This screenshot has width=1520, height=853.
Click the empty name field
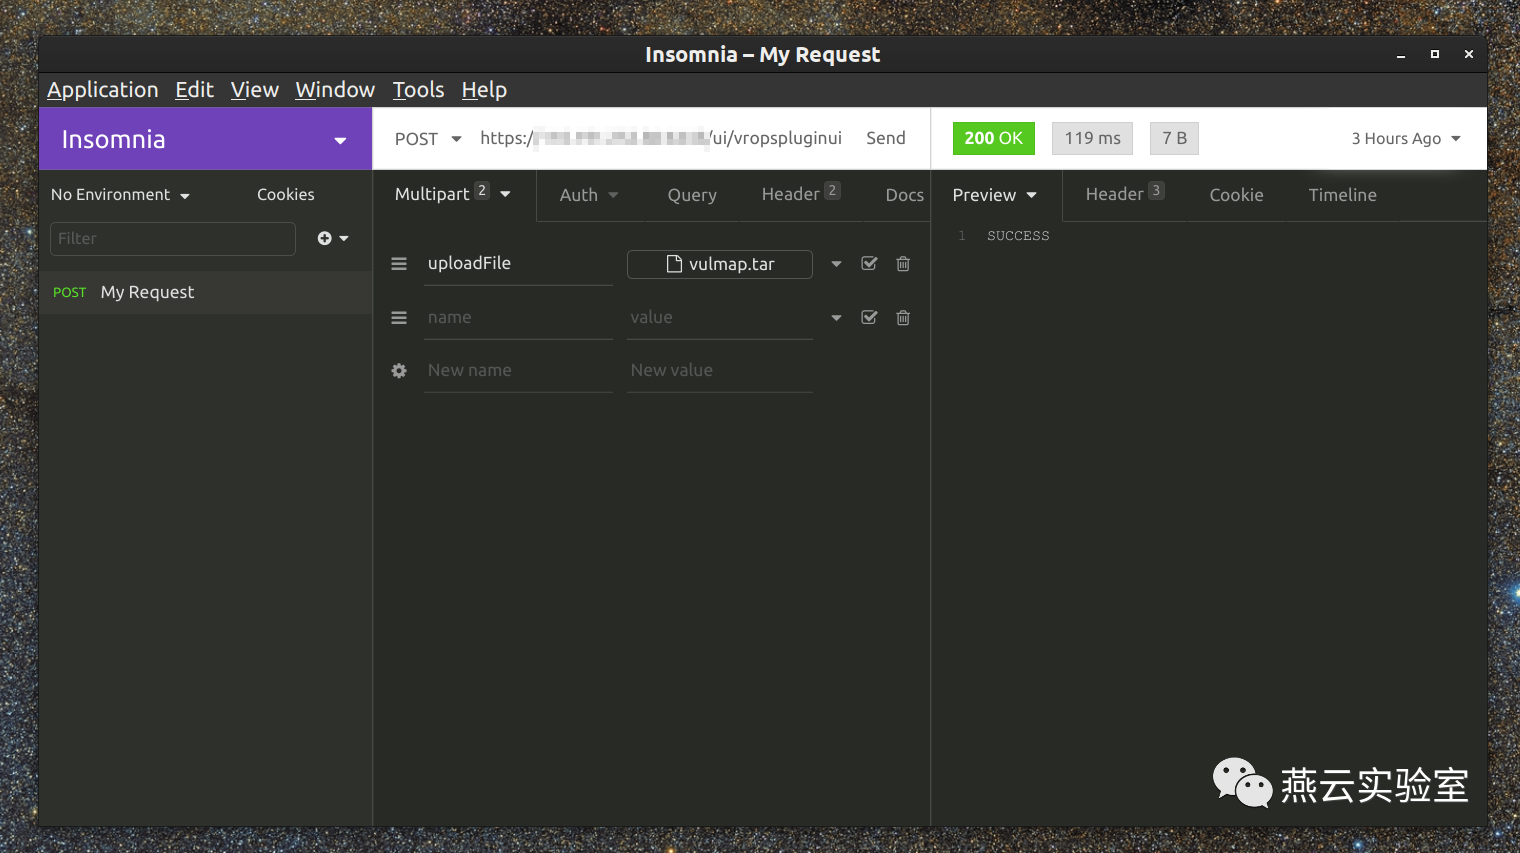(519, 318)
